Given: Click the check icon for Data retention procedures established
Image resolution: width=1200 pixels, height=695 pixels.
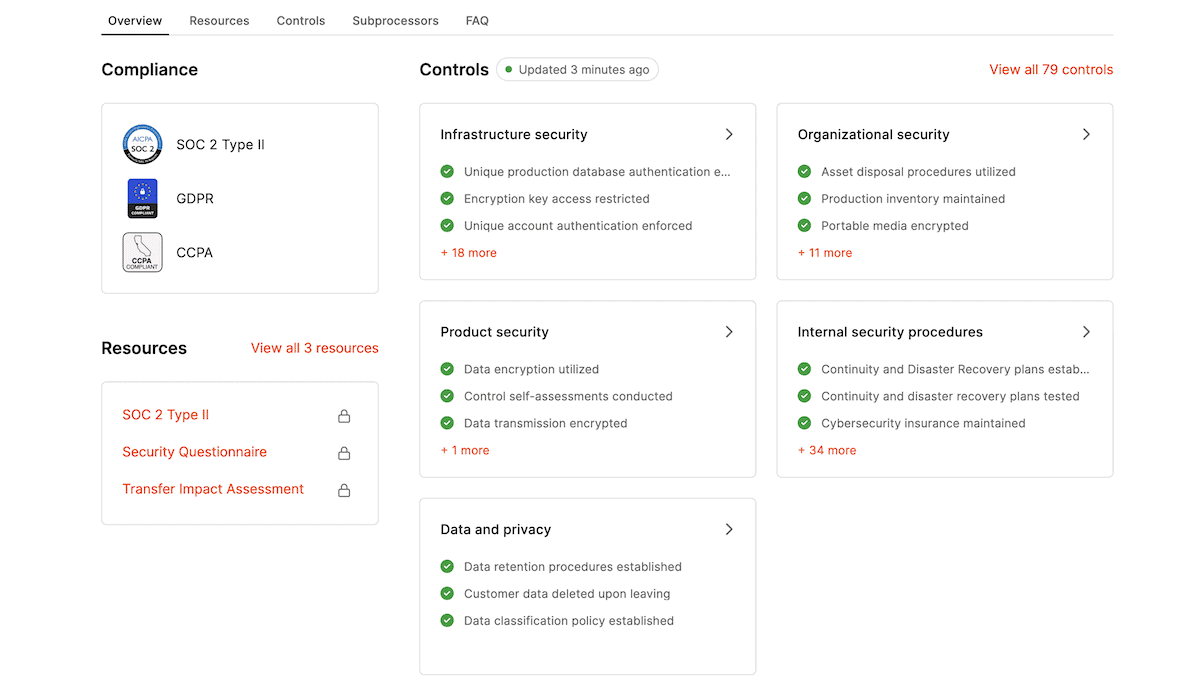Looking at the screenshot, I should (x=447, y=566).
